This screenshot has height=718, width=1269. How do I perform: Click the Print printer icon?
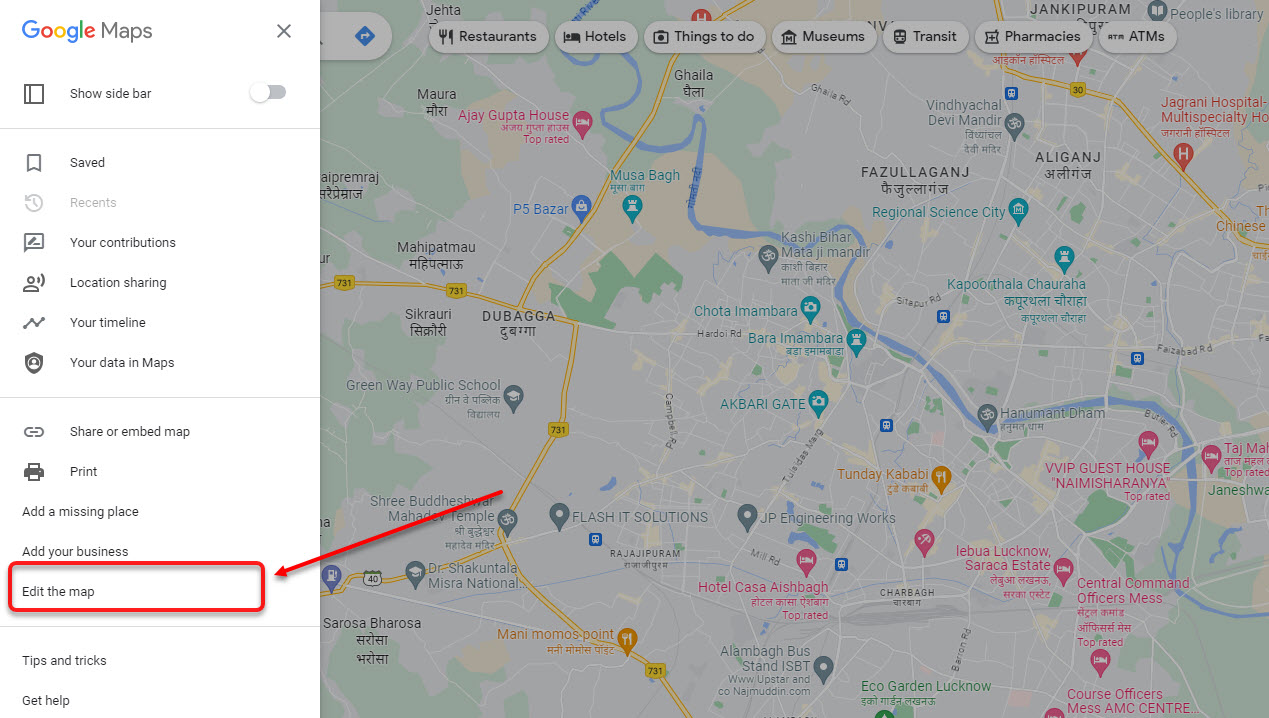click(34, 472)
